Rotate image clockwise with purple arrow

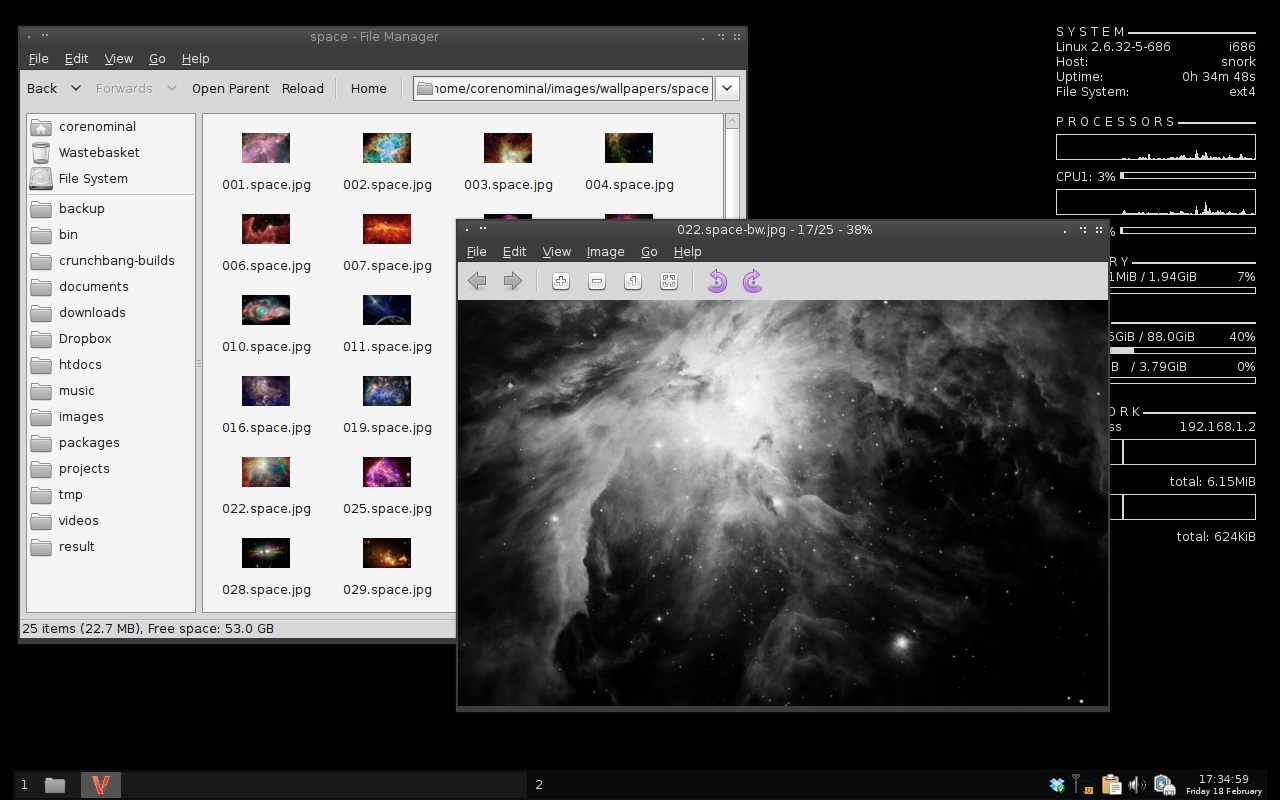753,282
